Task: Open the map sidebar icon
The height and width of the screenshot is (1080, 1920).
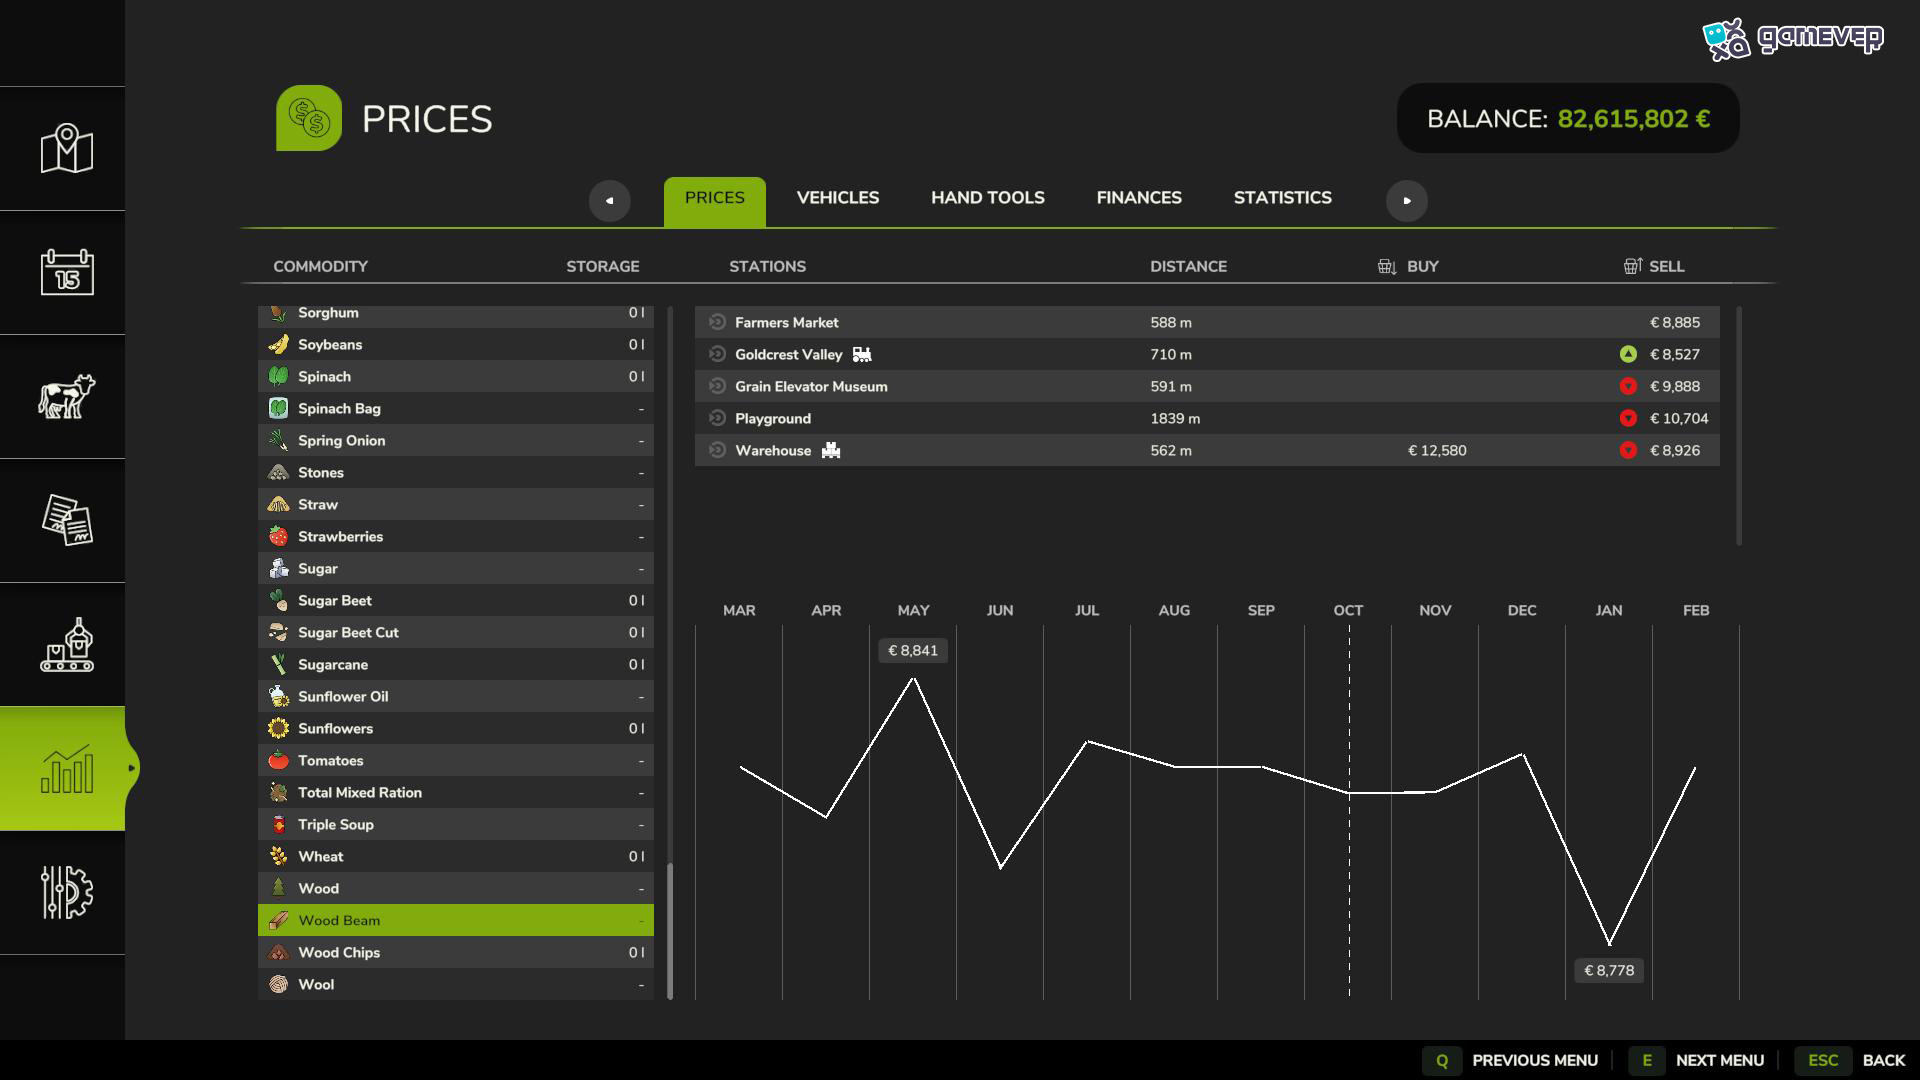Action: (67, 149)
